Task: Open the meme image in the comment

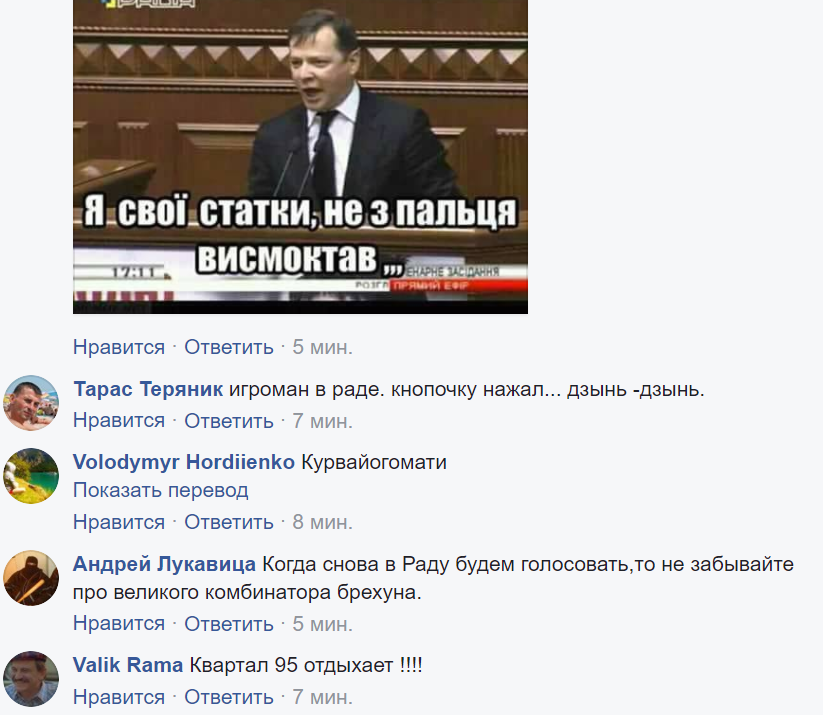Action: (x=300, y=156)
